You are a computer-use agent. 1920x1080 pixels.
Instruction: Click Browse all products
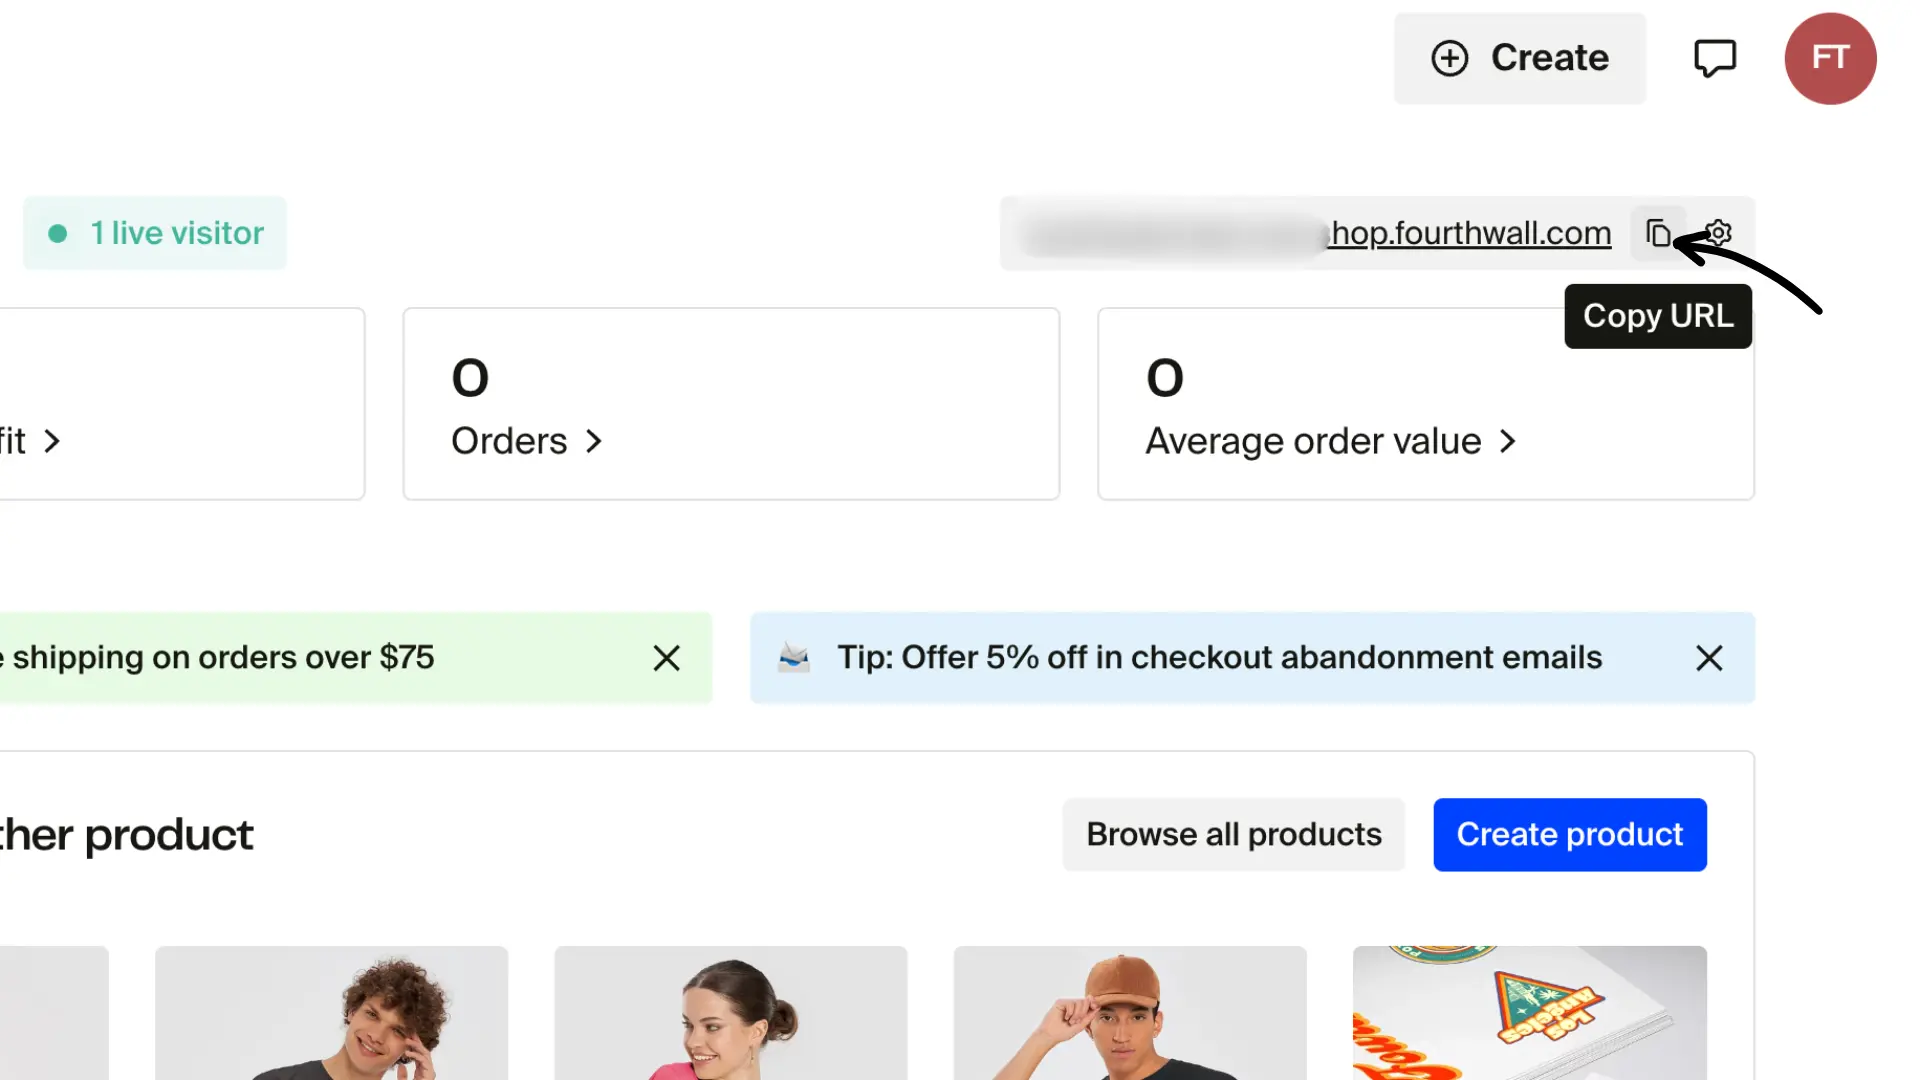point(1233,834)
